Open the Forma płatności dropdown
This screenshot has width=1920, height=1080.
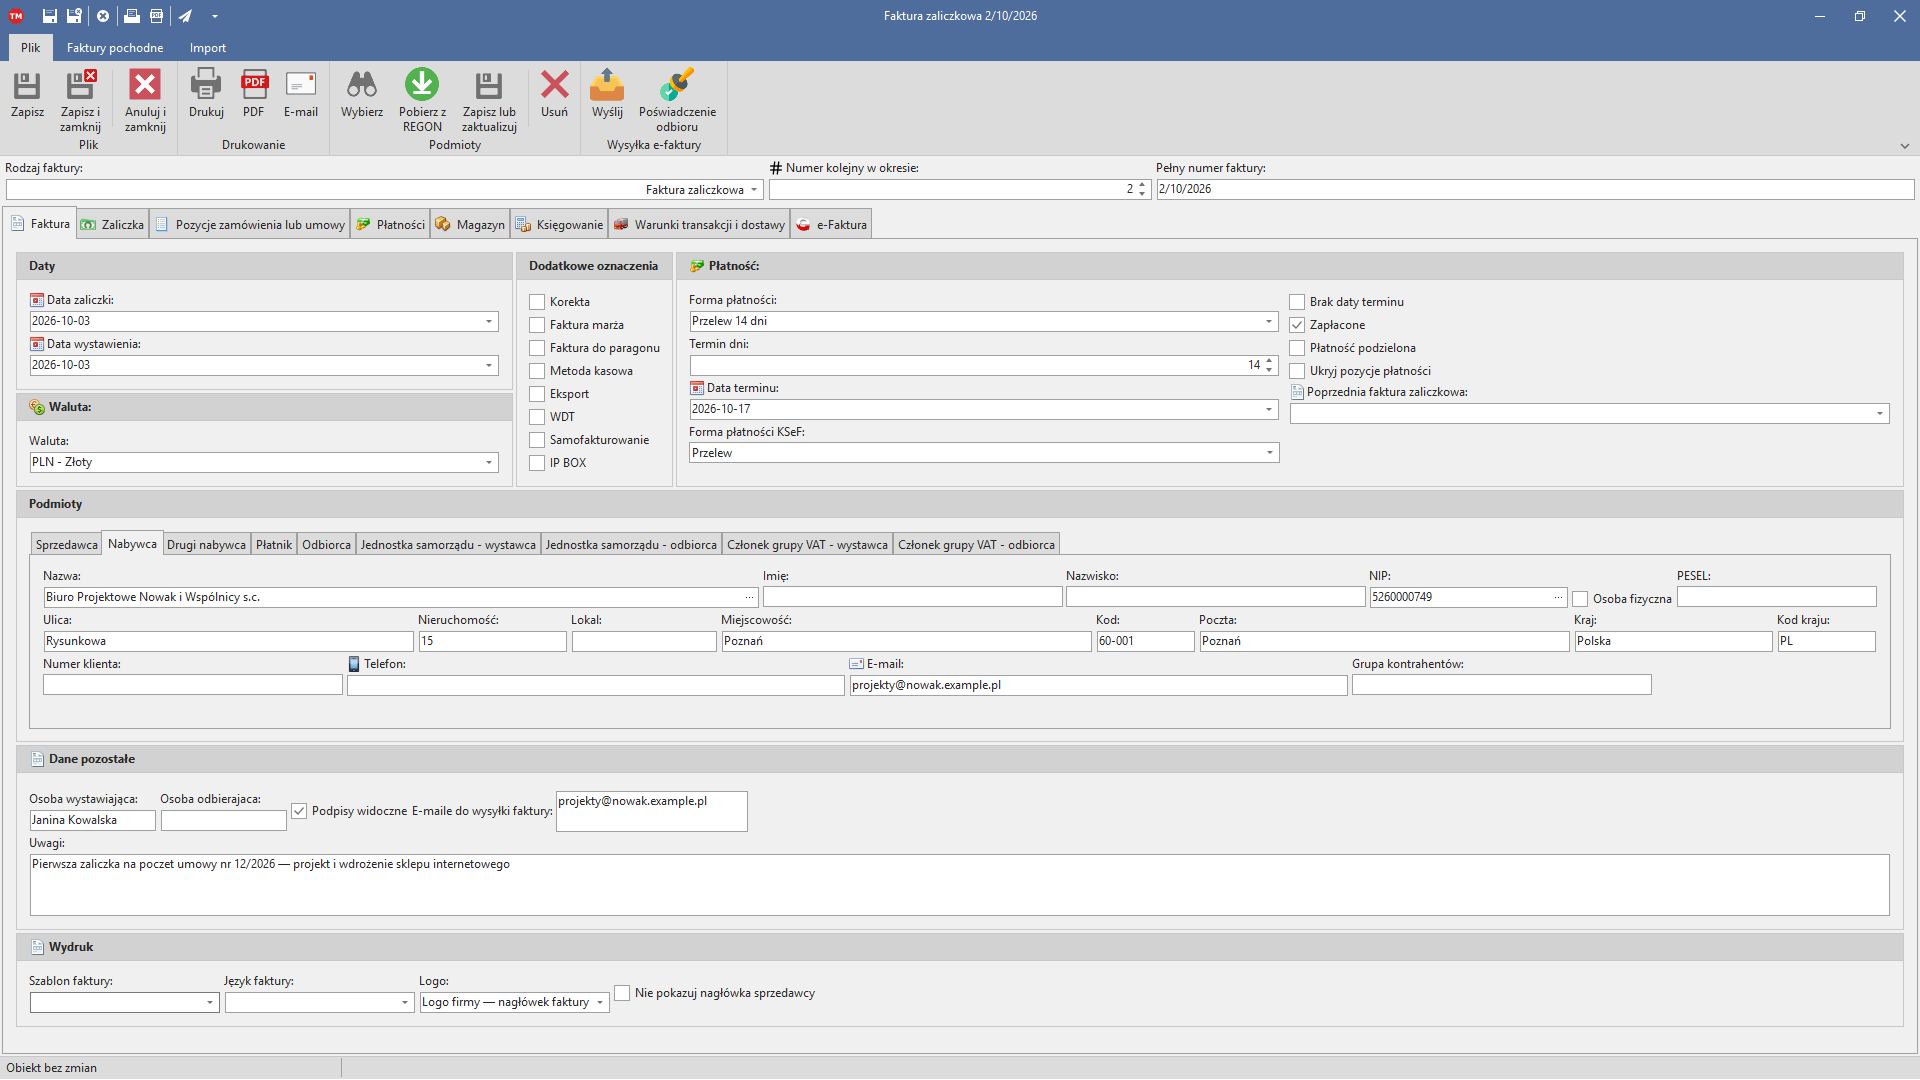point(1269,321)
